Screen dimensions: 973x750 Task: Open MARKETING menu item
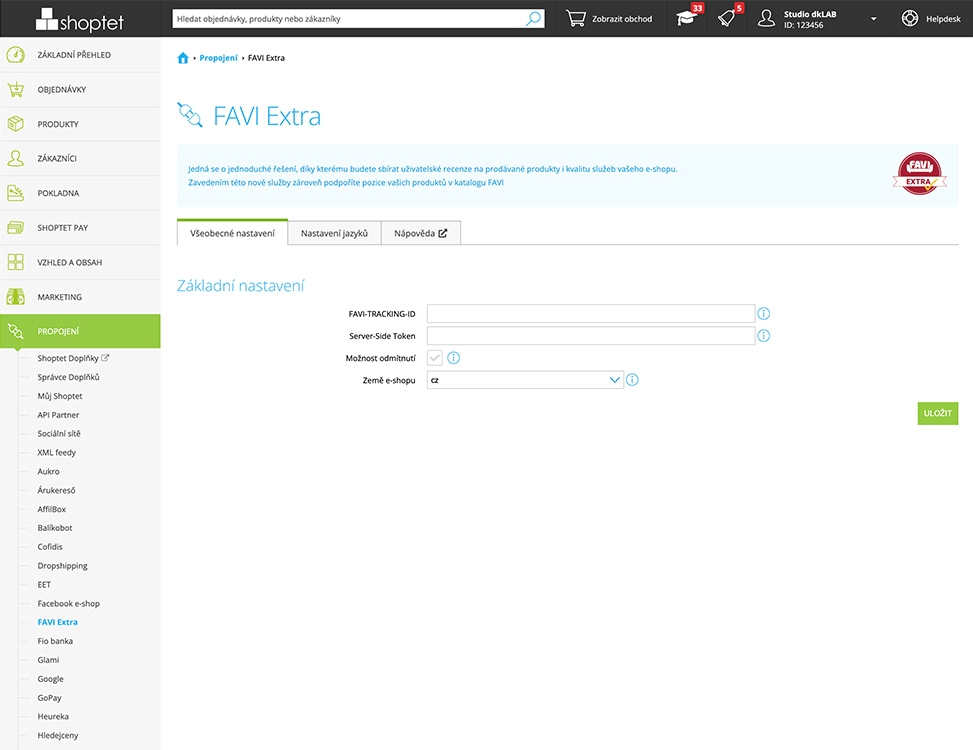80,297
